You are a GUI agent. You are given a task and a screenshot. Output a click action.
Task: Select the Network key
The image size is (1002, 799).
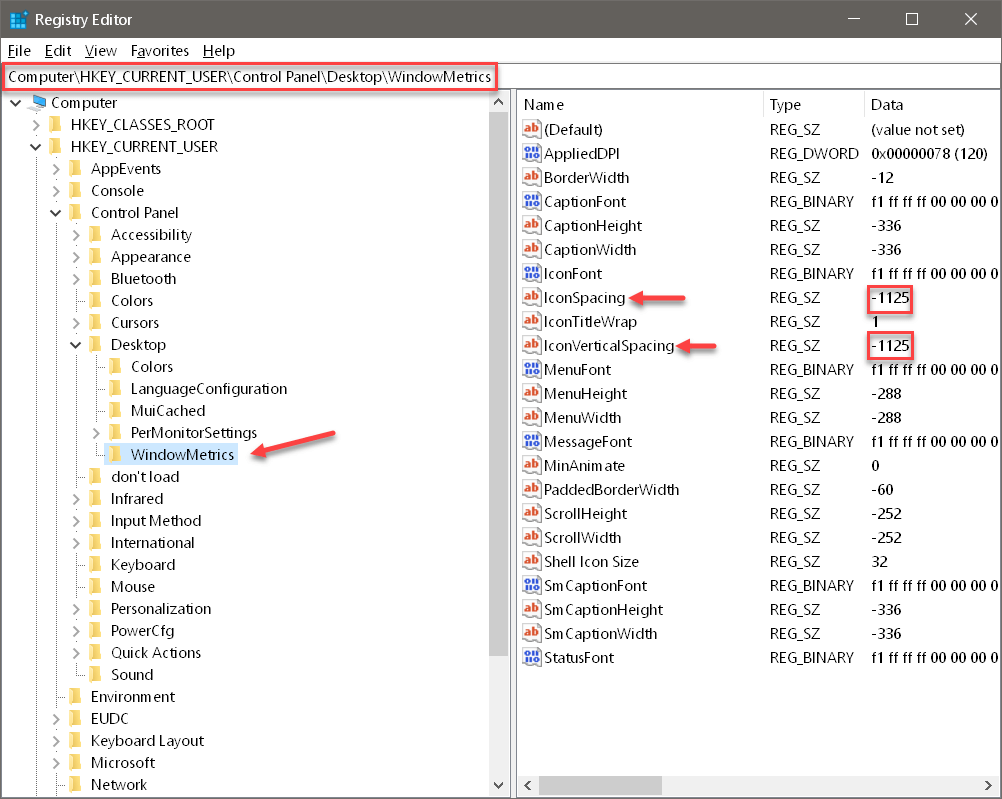[119, 784]
